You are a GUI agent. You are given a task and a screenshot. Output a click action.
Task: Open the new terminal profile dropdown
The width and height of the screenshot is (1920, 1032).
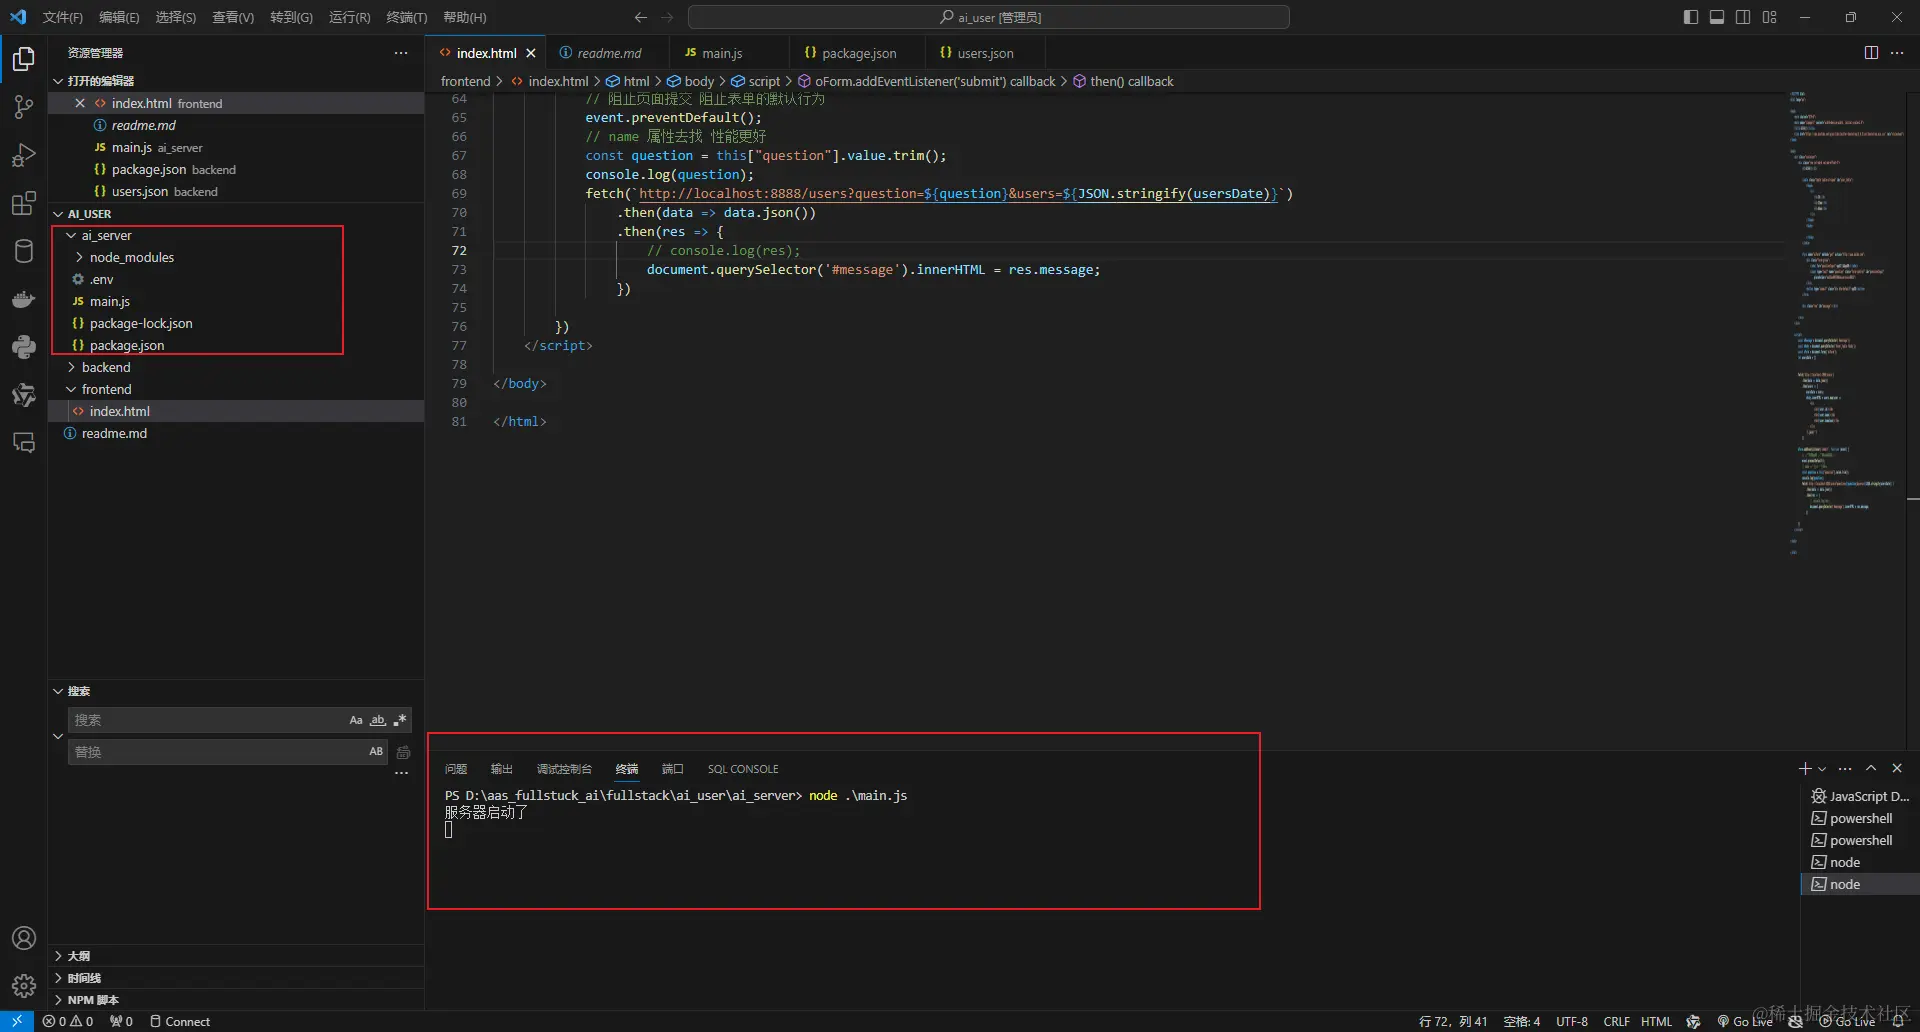(x=1822, y=768)
